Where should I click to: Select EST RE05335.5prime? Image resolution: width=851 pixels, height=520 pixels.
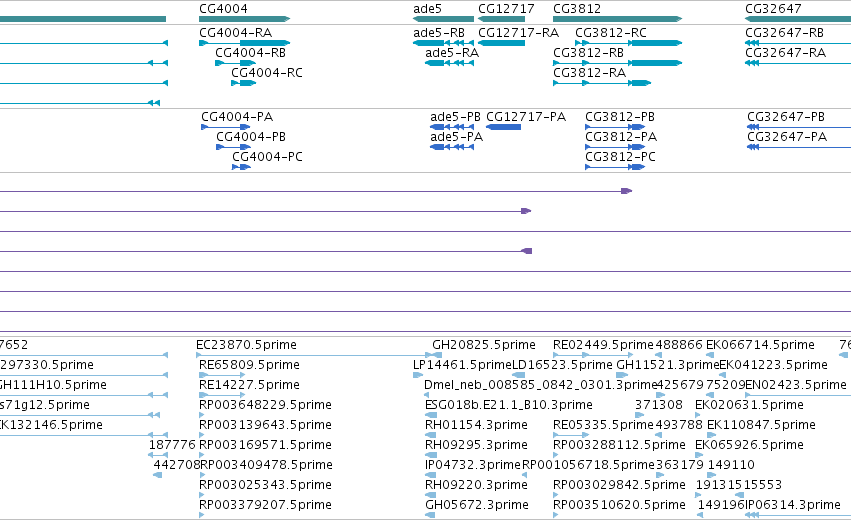[x=603, y=425]
